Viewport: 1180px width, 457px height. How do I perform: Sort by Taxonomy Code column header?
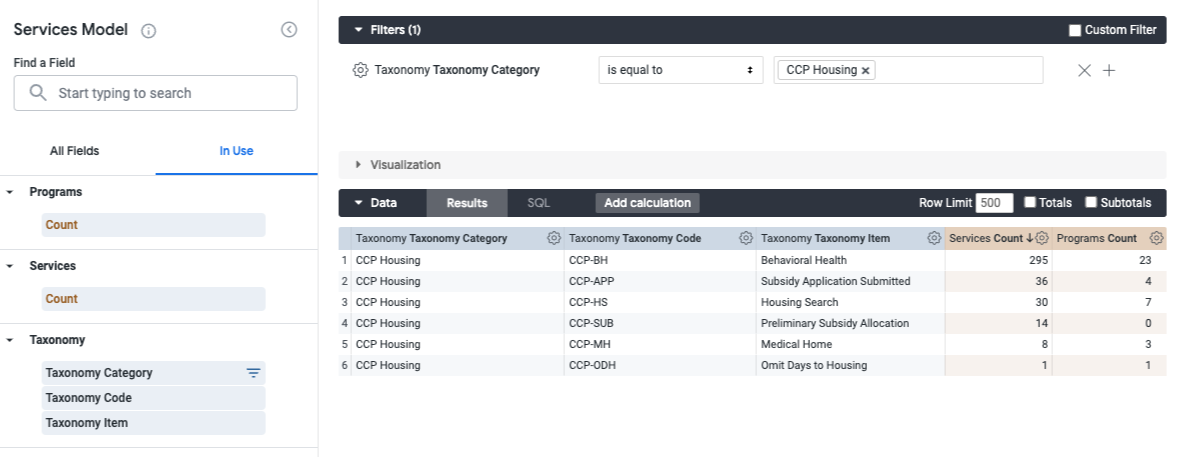[635, 238]
